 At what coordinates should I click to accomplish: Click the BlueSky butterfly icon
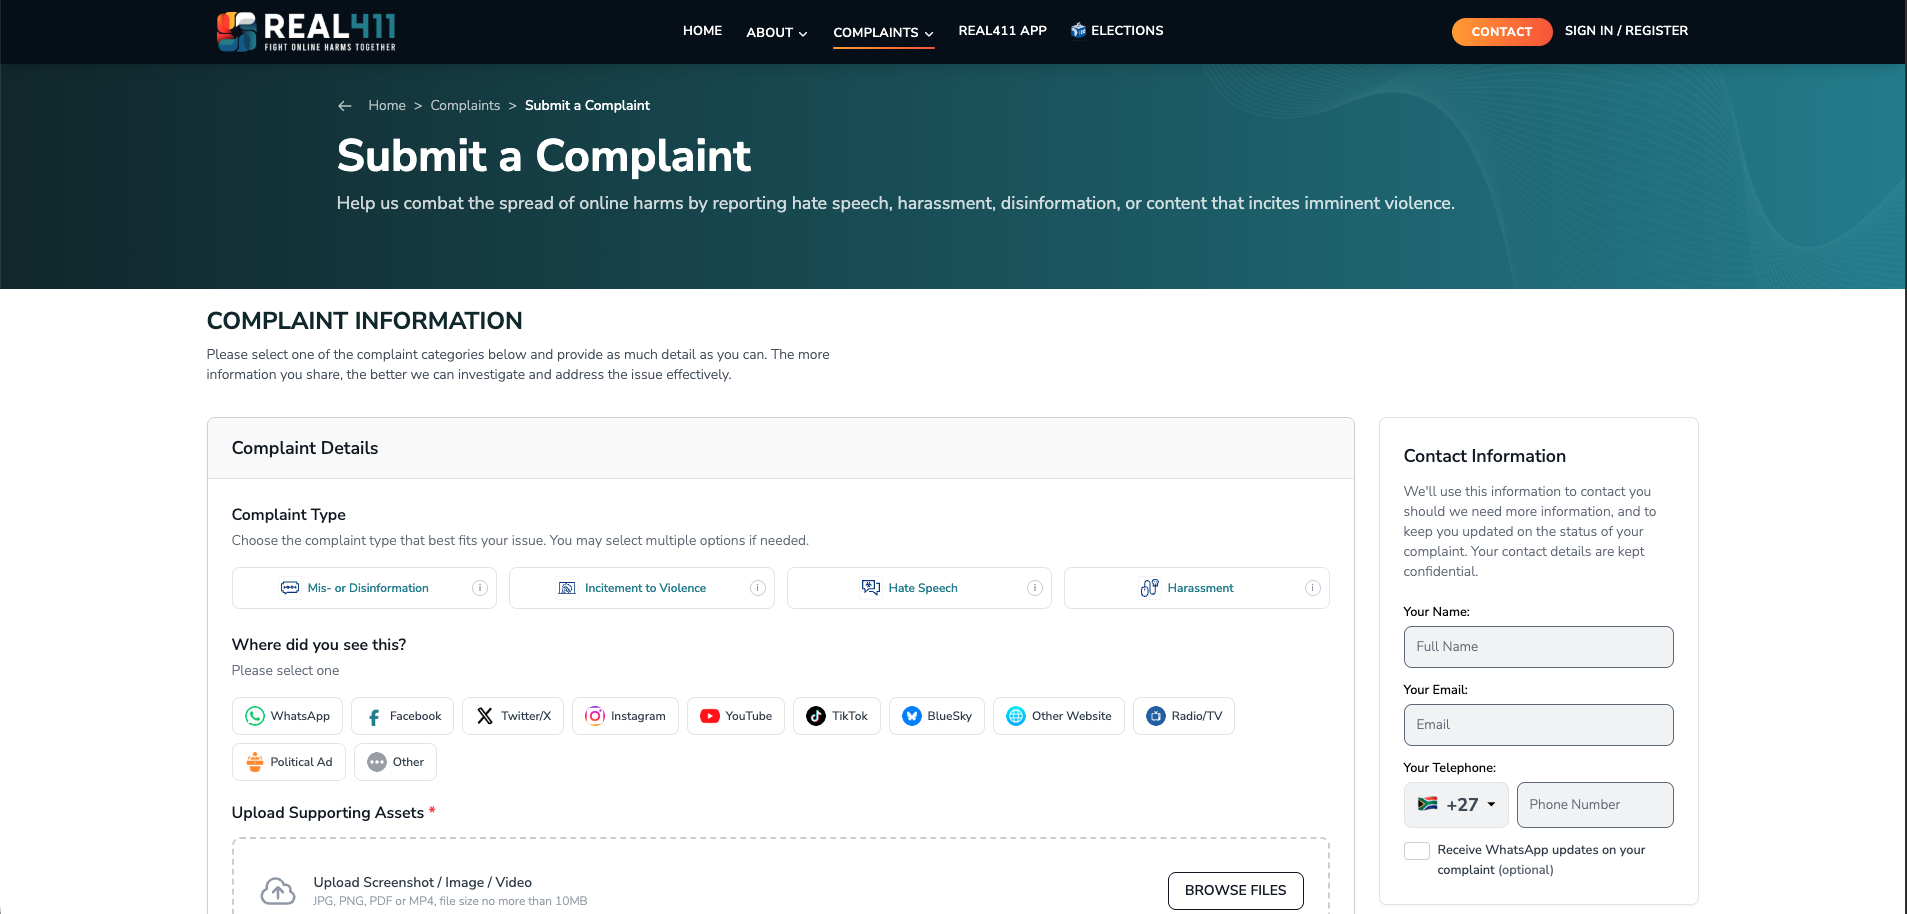[912, 716]
